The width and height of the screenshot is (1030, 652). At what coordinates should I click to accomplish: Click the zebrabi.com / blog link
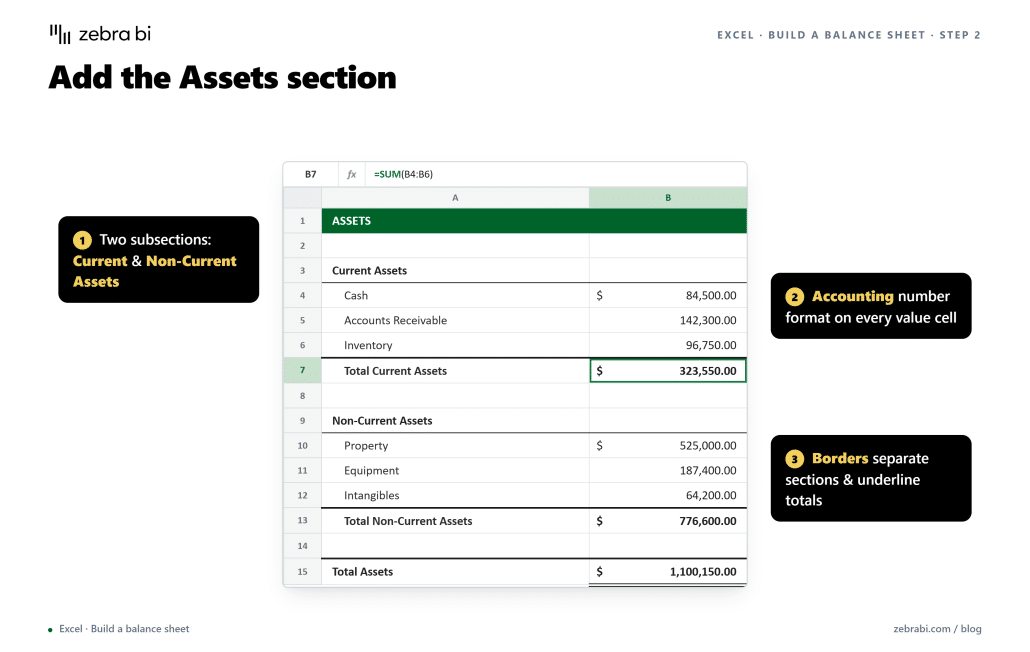(x=937, y=629)
